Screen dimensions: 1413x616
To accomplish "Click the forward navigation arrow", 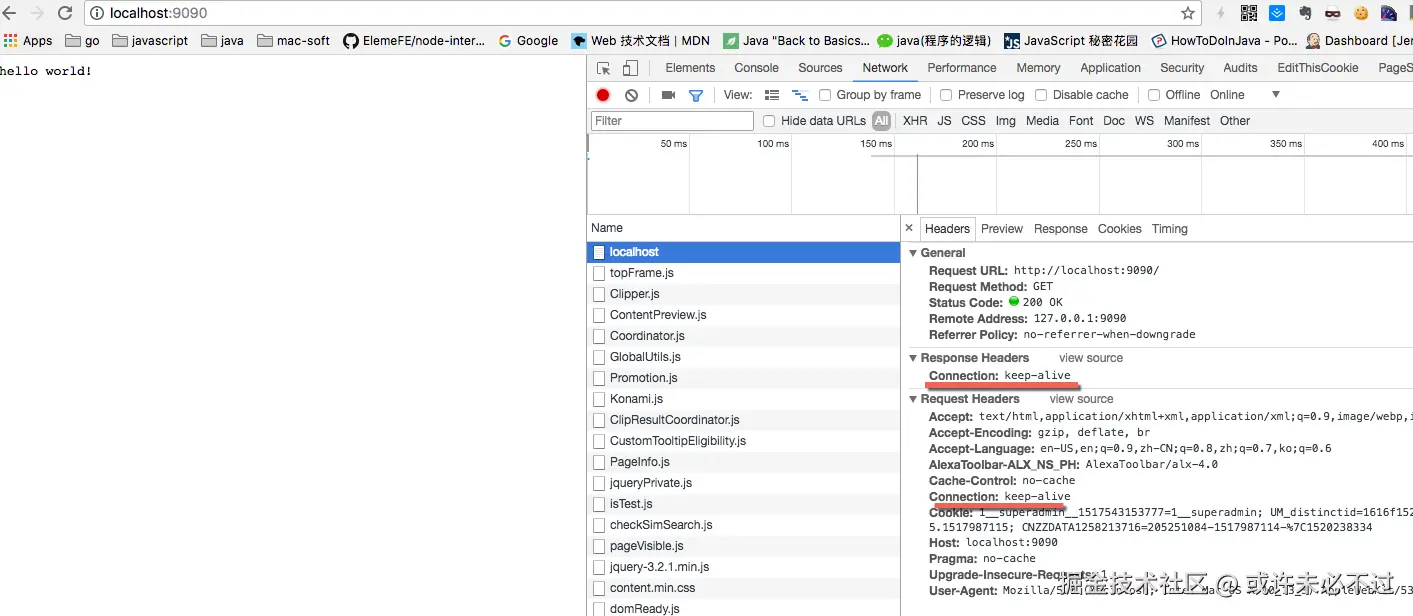I will tap(37, 13).
